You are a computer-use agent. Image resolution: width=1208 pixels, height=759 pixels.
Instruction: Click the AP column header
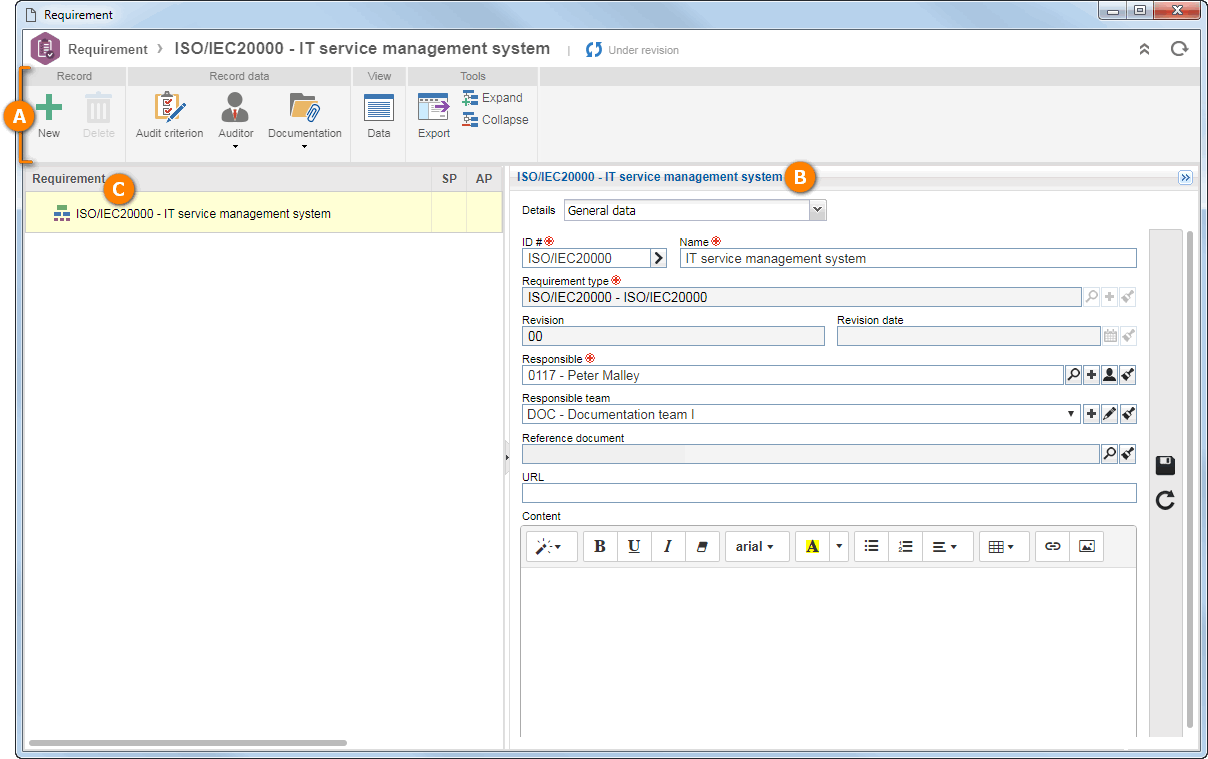(484, 179)
